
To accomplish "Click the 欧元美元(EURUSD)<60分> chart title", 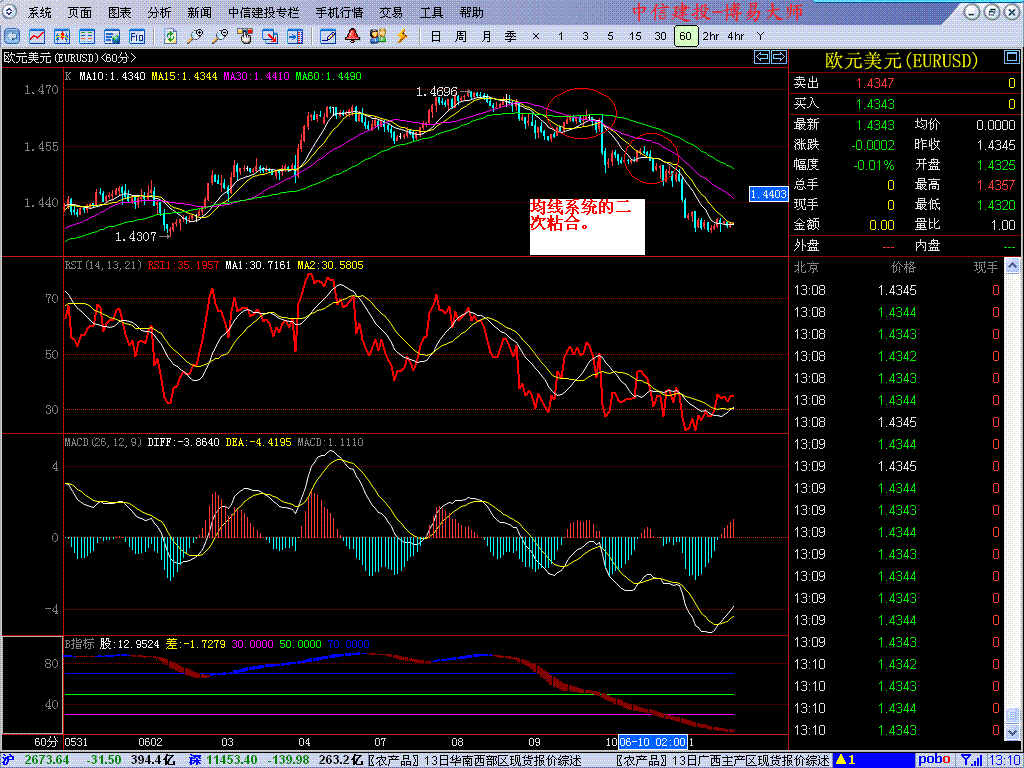I will [x=70, y=57].
